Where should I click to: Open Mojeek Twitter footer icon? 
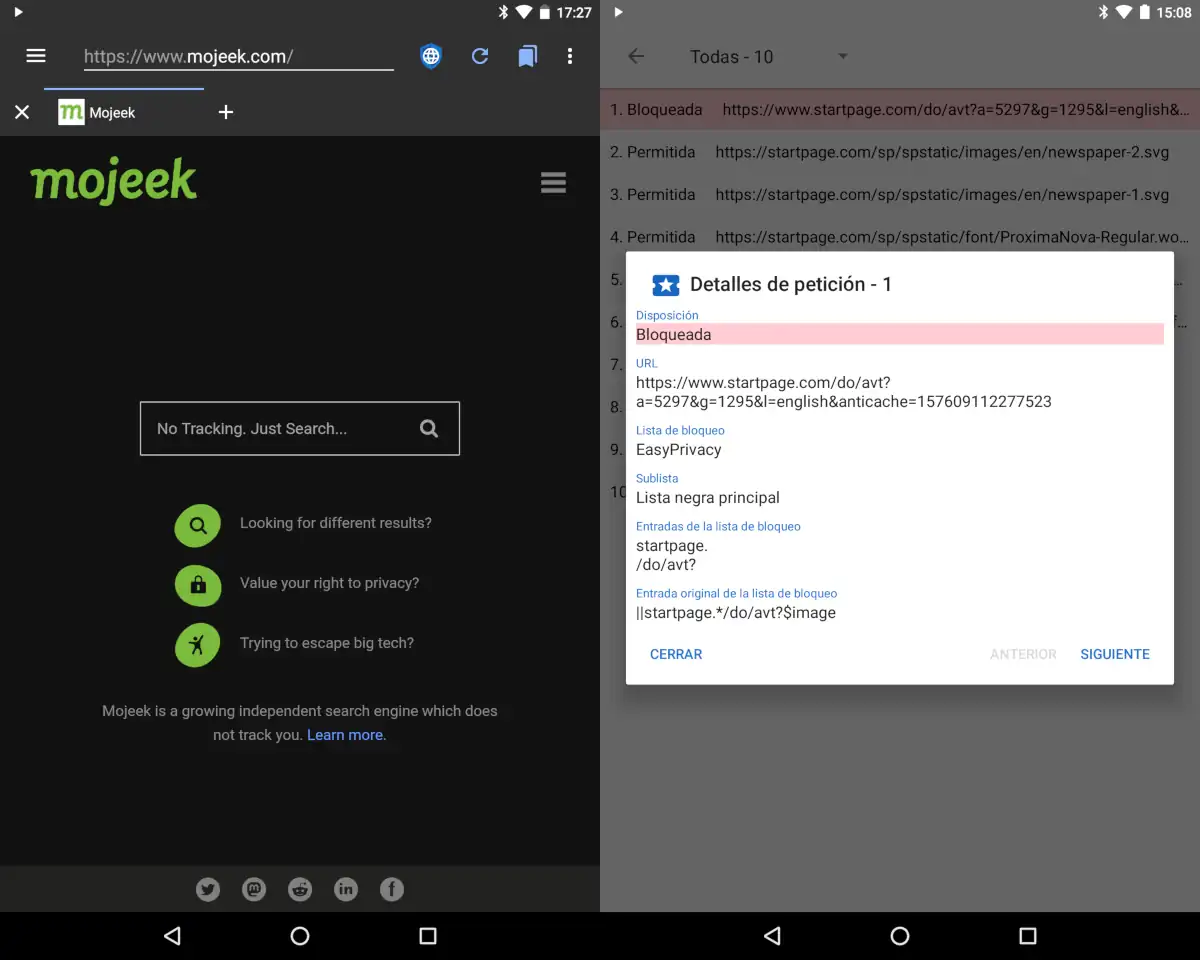tap(208, 889)
